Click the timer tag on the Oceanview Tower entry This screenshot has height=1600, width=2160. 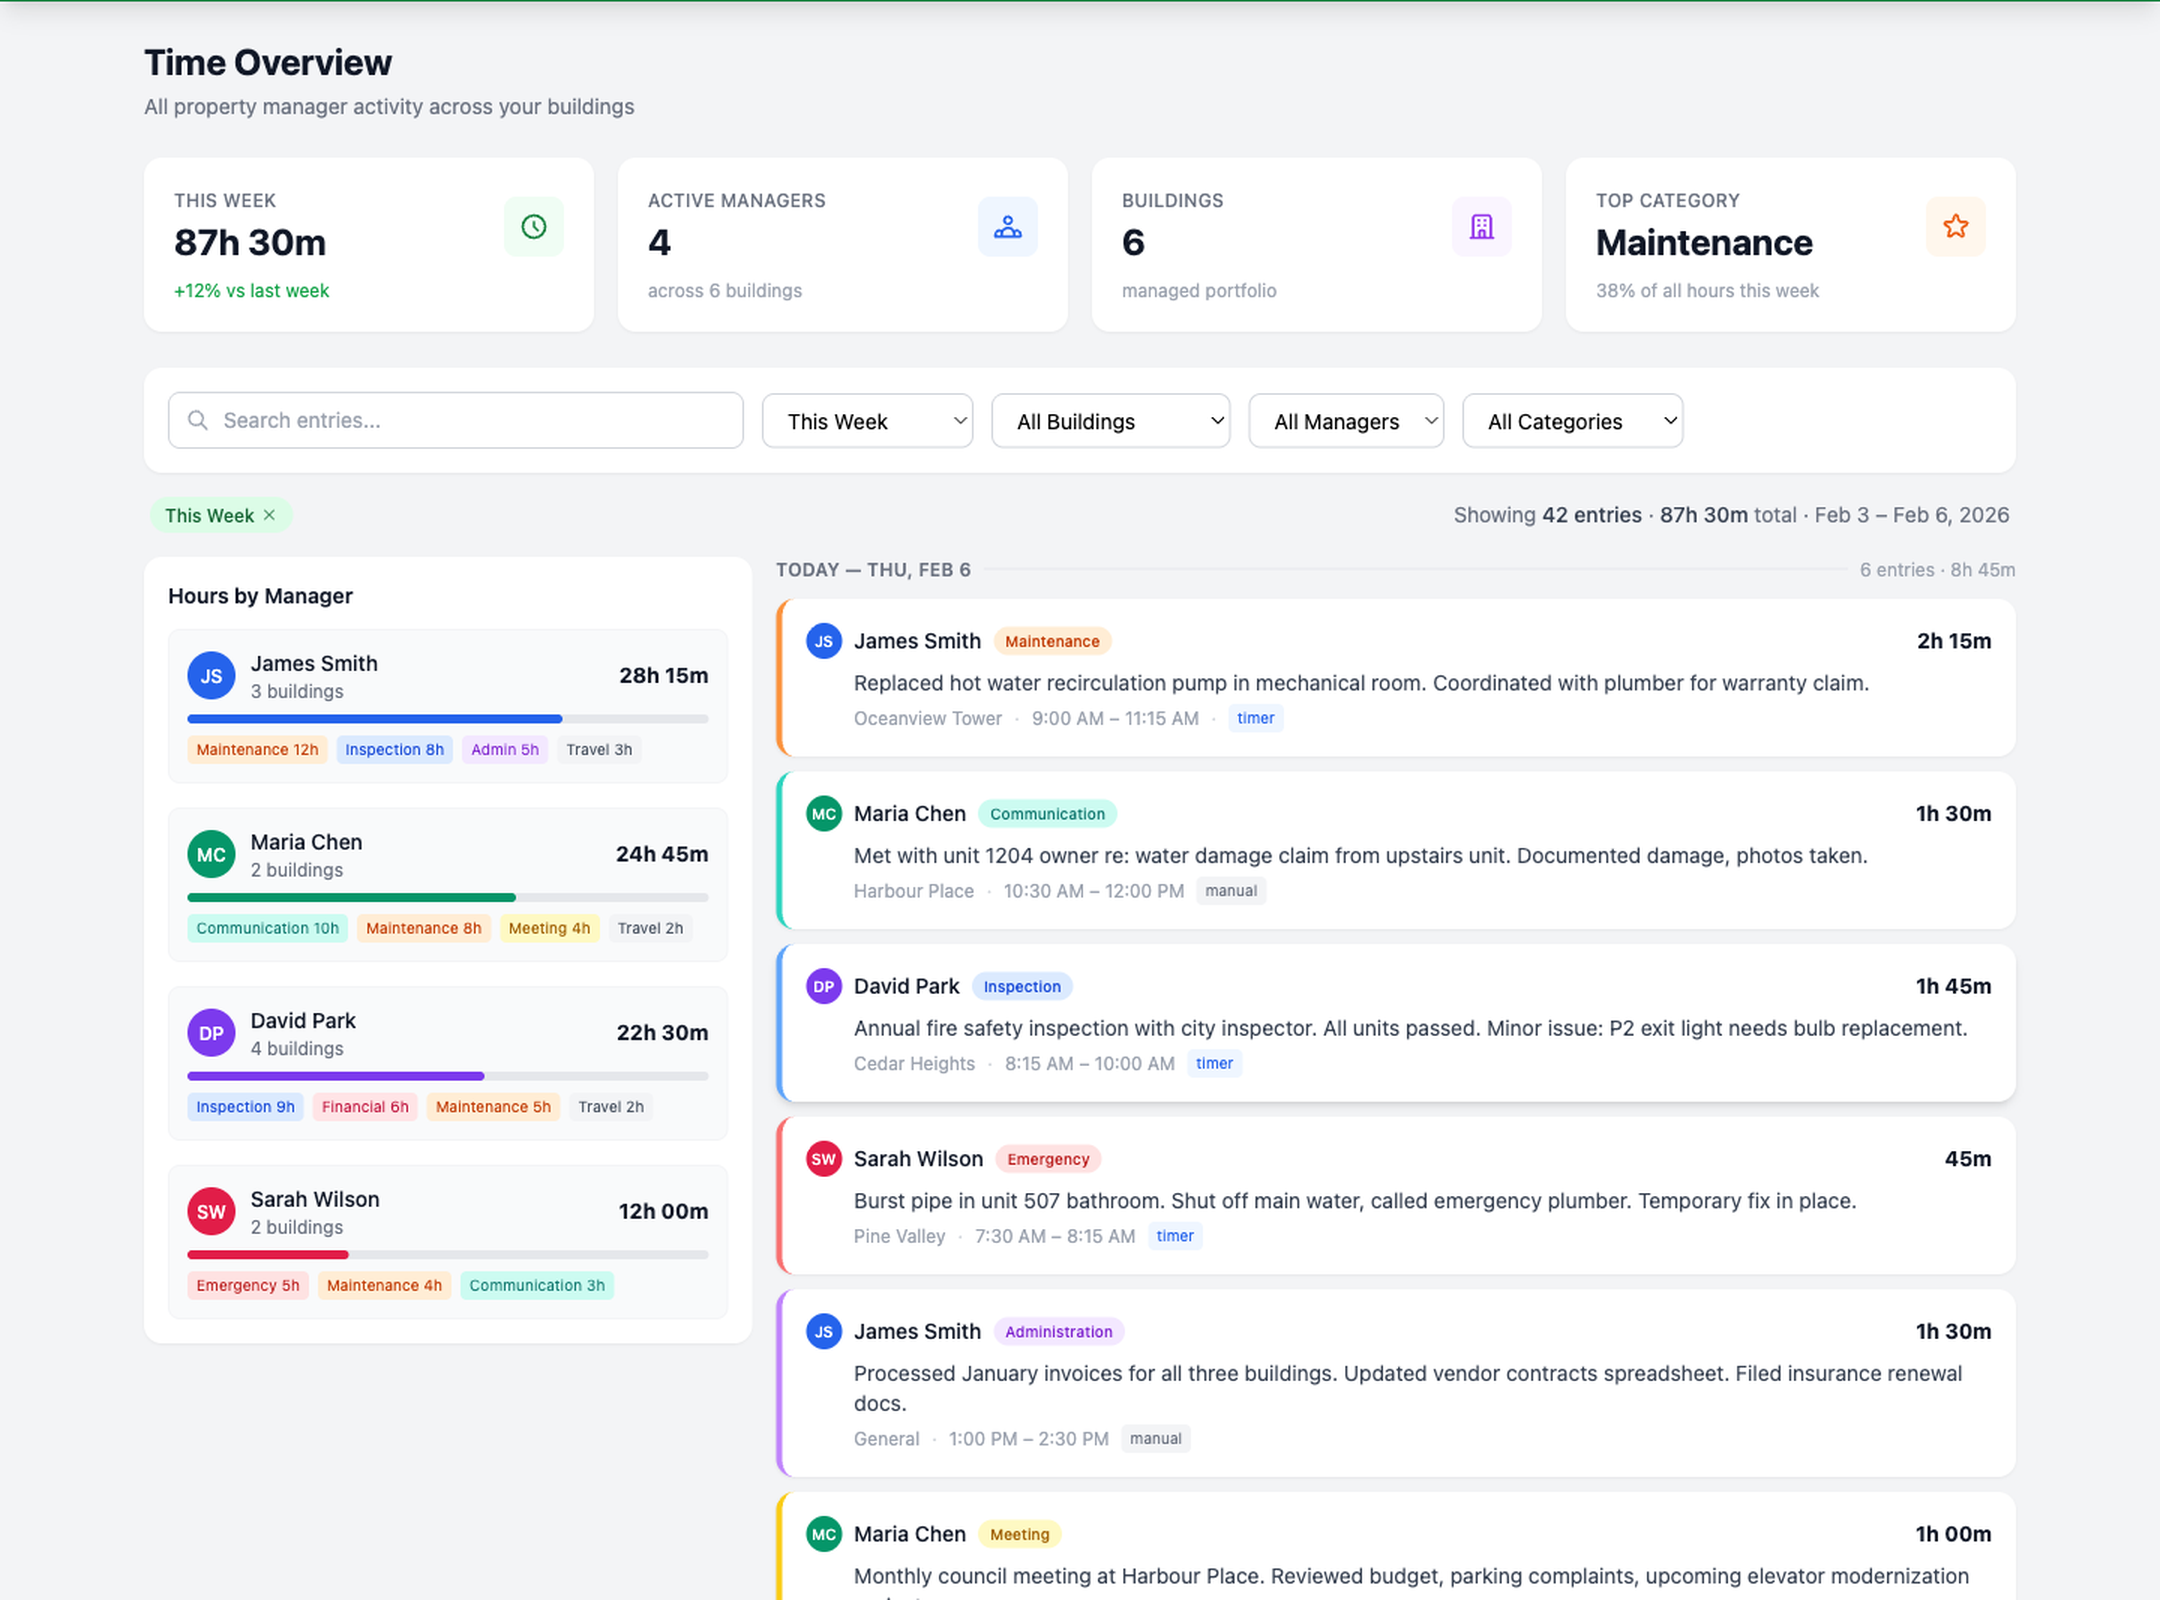pyautogui.click(x=1256, y=718)
